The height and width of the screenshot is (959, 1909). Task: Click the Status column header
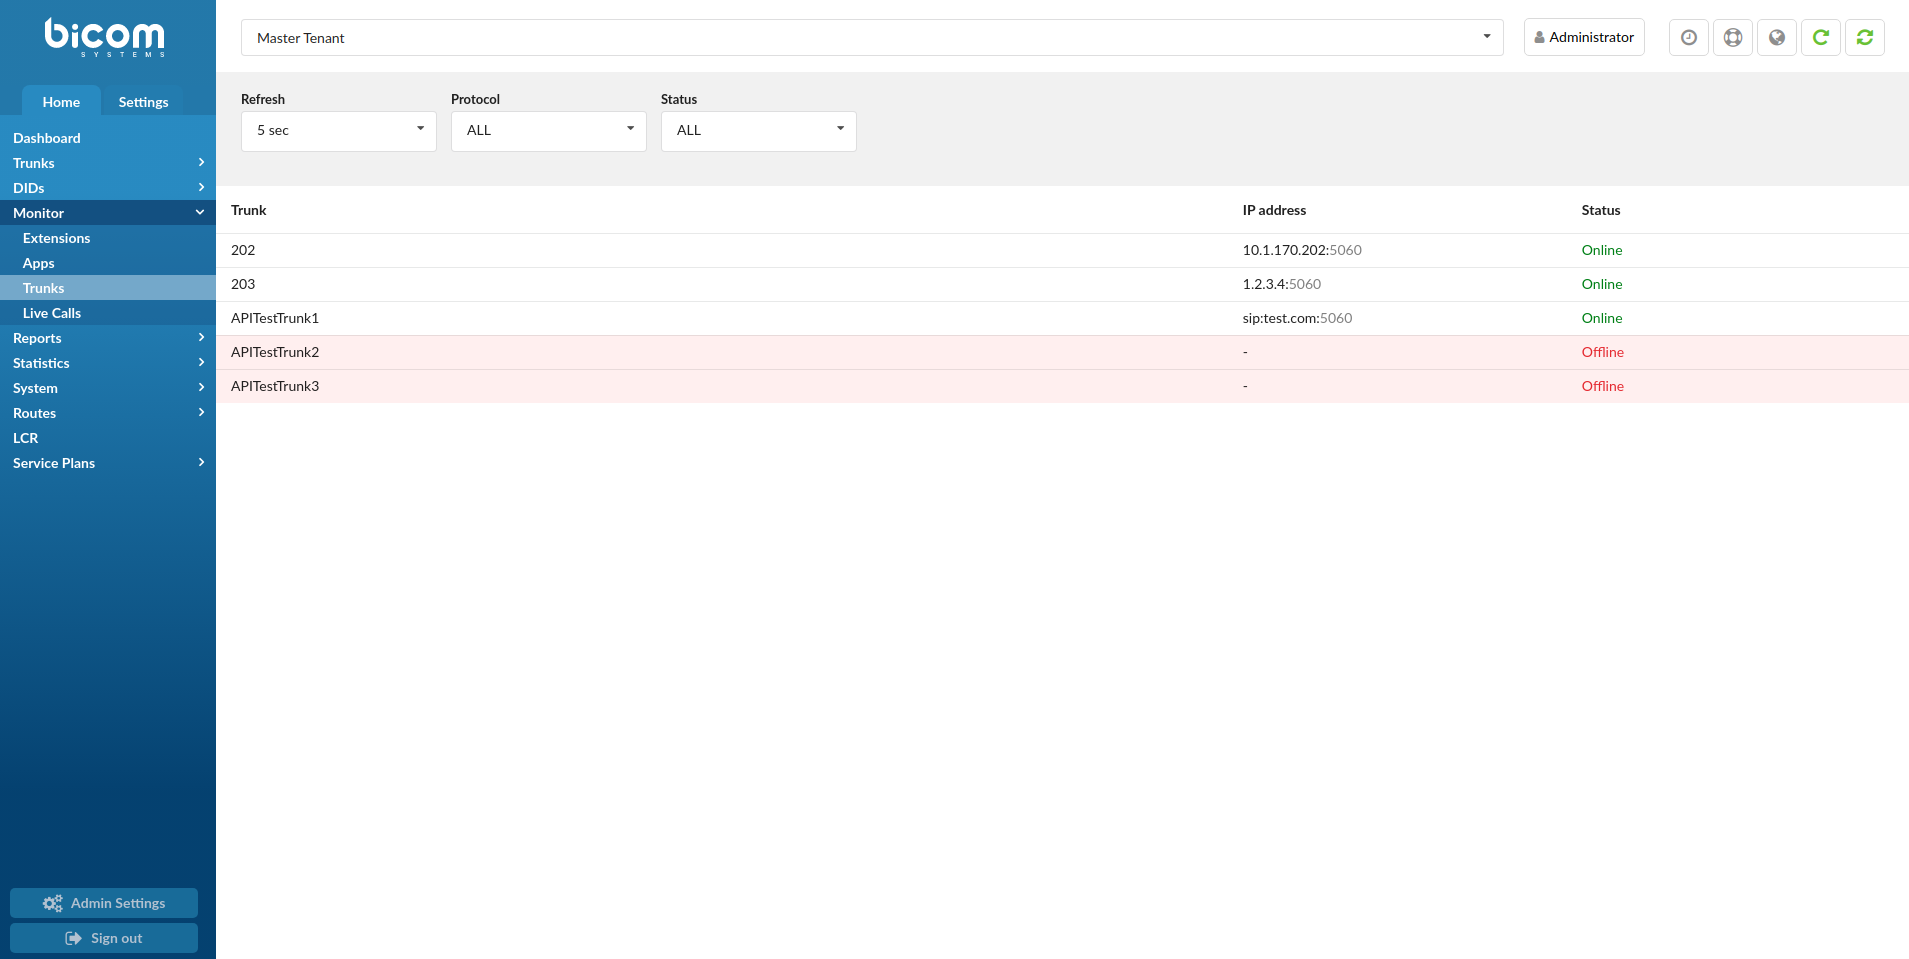(x=1601, y=210)
